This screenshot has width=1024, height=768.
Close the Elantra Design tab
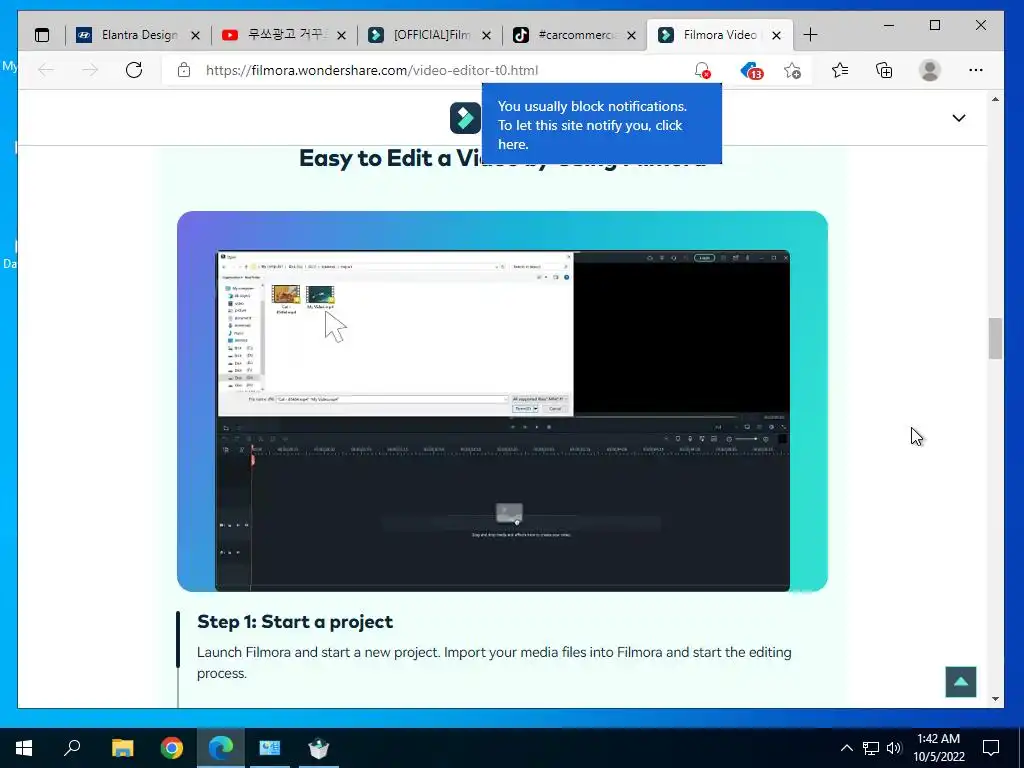coord(195,36)
